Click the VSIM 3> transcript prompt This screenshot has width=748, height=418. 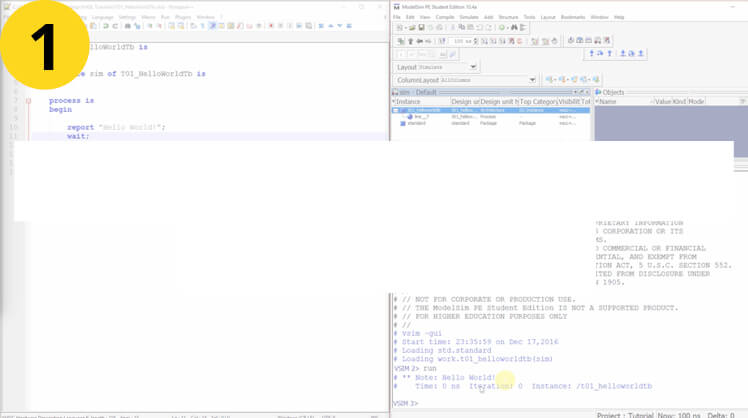coord(406,403)
